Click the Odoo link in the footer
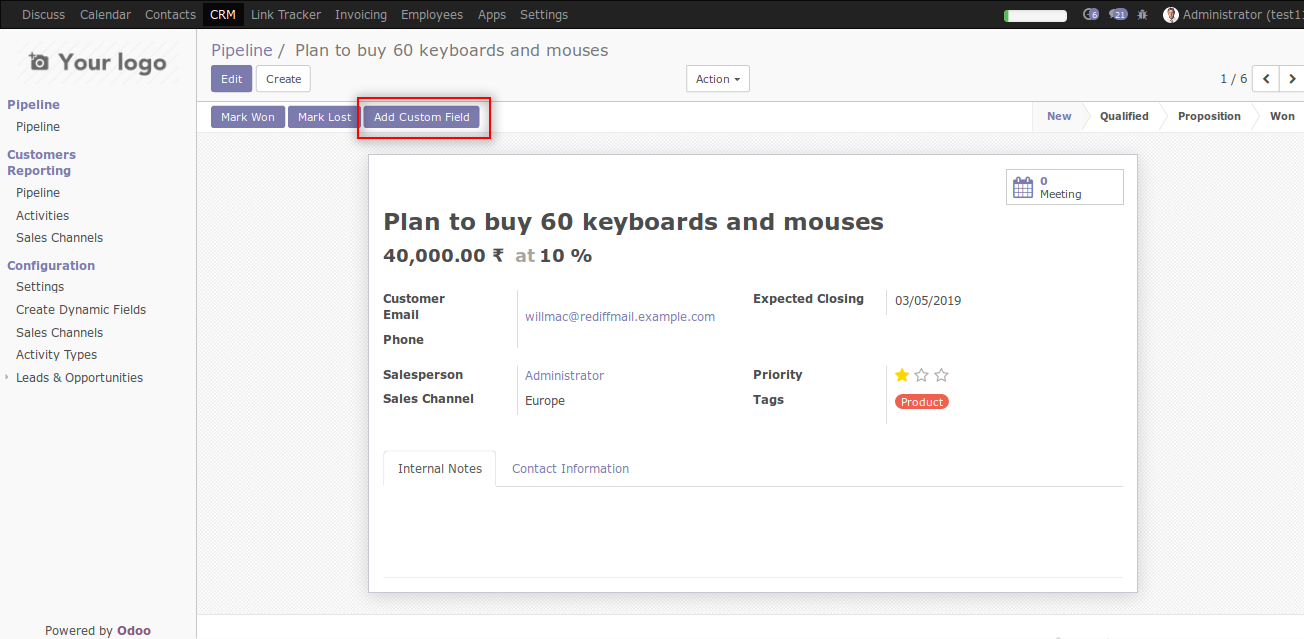1304x639 pixels. (134, 631)
